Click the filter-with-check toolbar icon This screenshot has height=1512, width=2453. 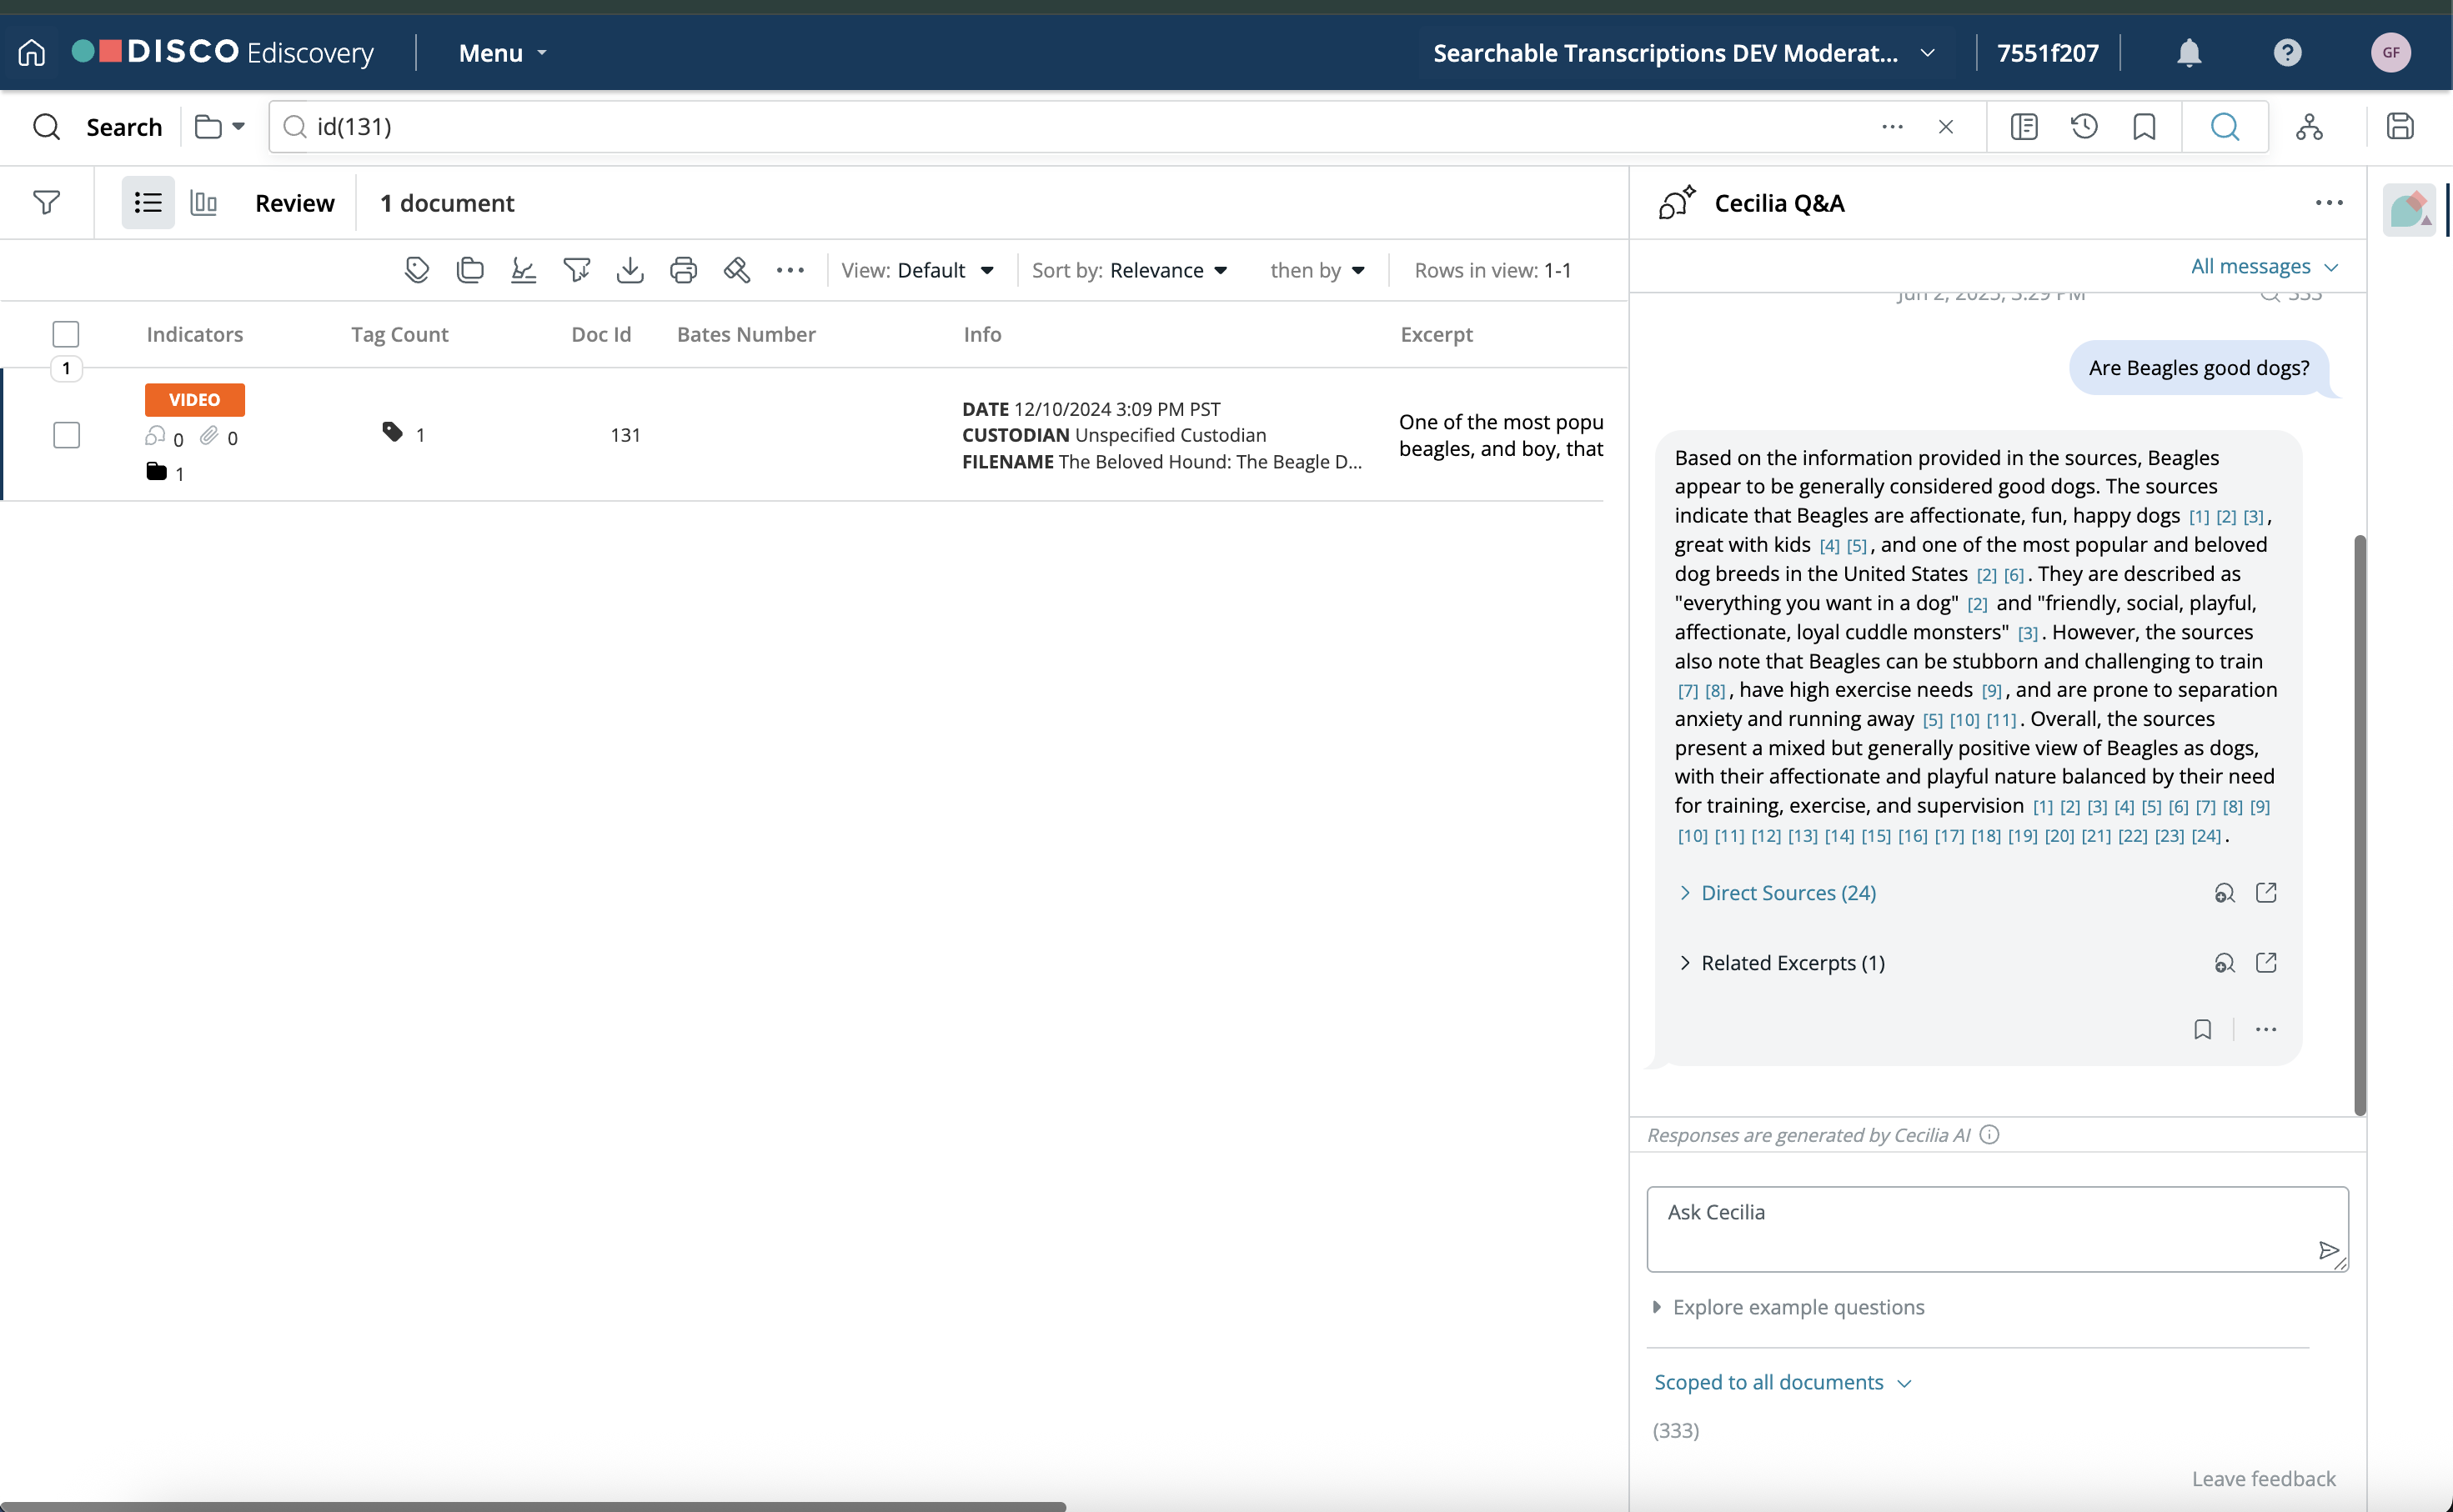click(x=577, y=270)
